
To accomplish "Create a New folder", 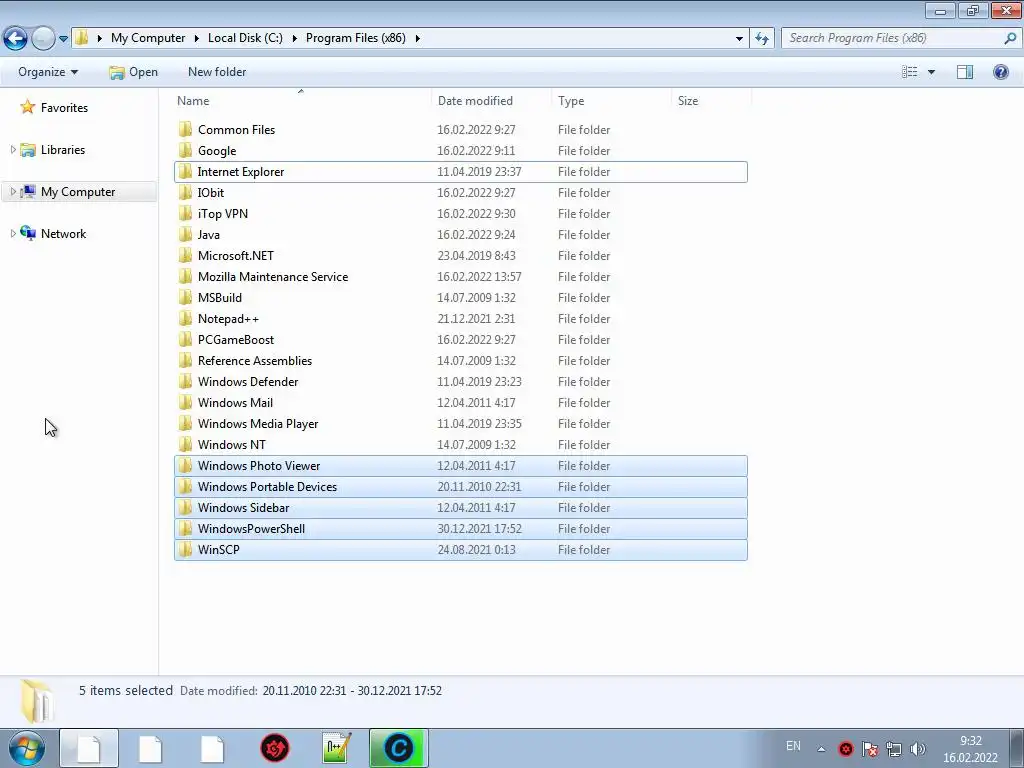I will coord(217,72).
